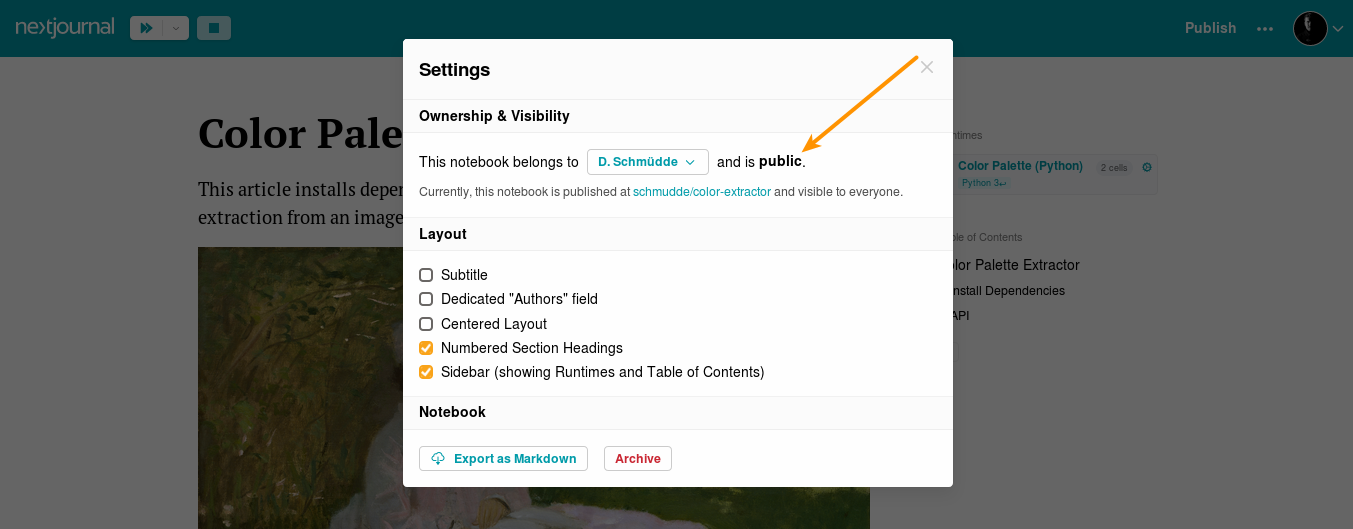Disable Sidebar showing Runtimes checkbox
The height and width of the screenshot is (529, 1353).
426,372
